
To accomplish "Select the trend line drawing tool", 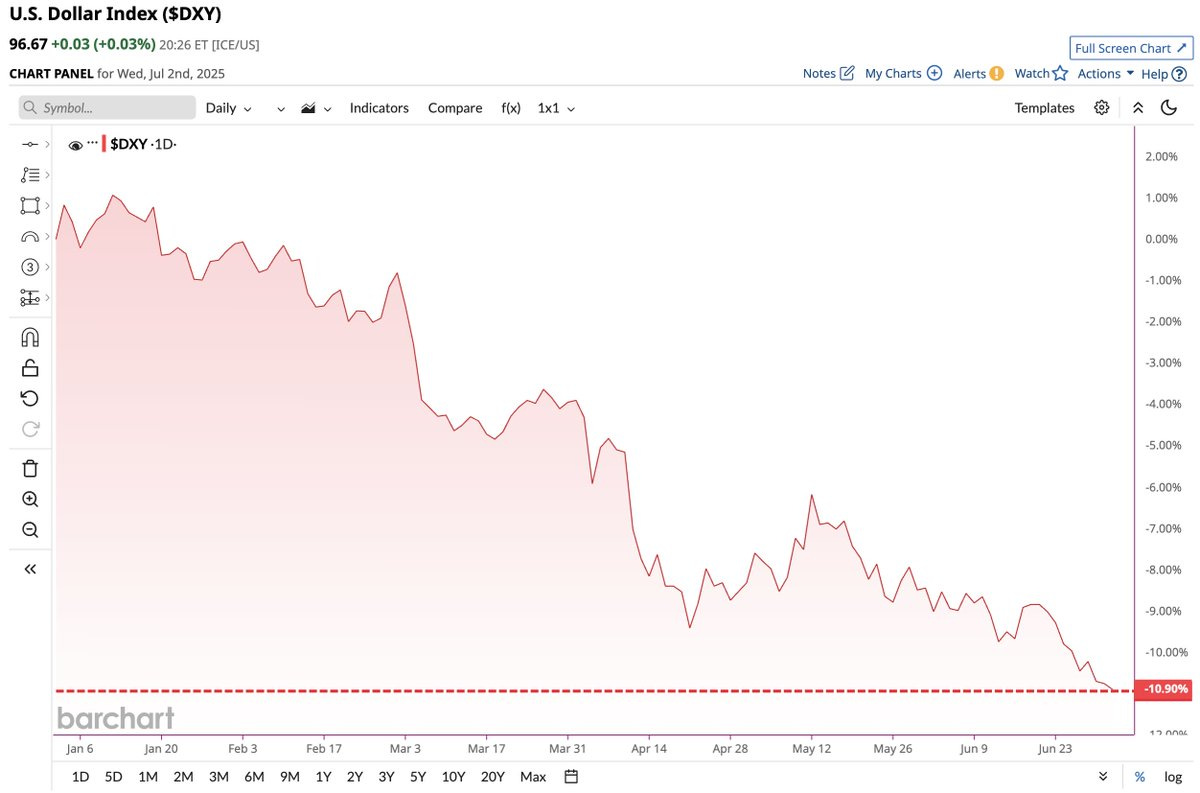I will [30, 145].
